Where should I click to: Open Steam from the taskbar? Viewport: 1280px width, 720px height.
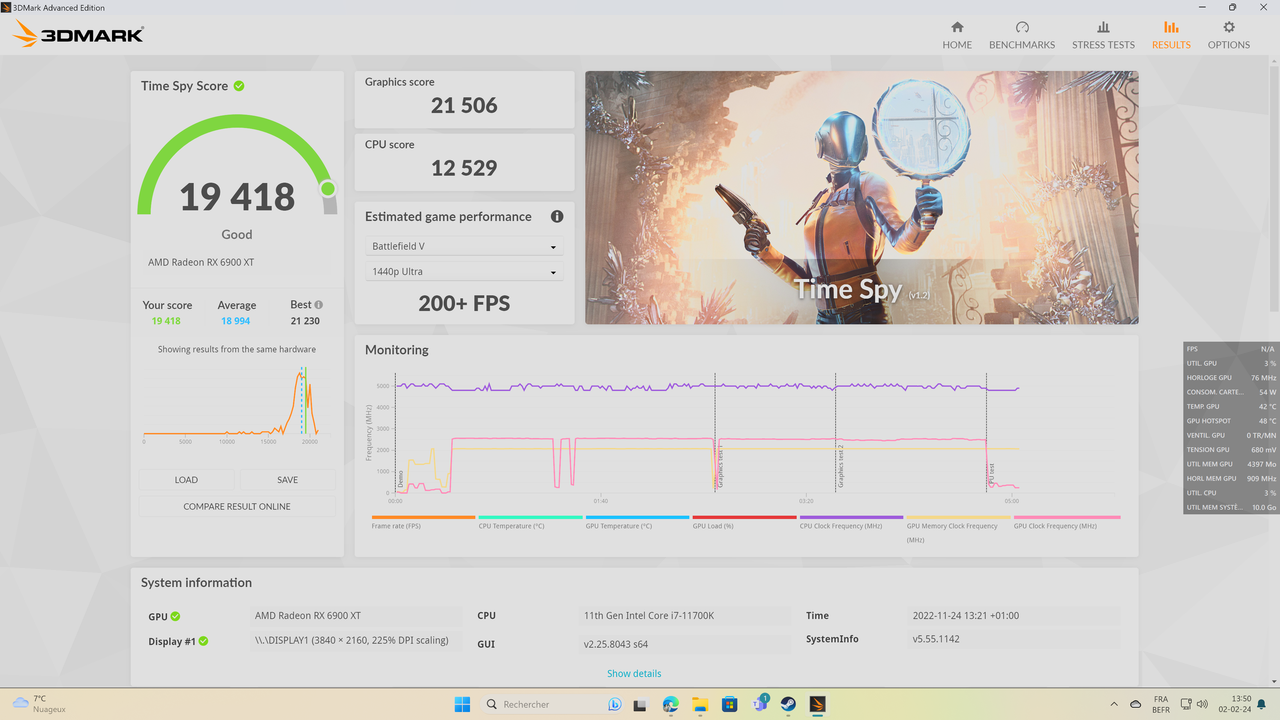tap(788, 704)
